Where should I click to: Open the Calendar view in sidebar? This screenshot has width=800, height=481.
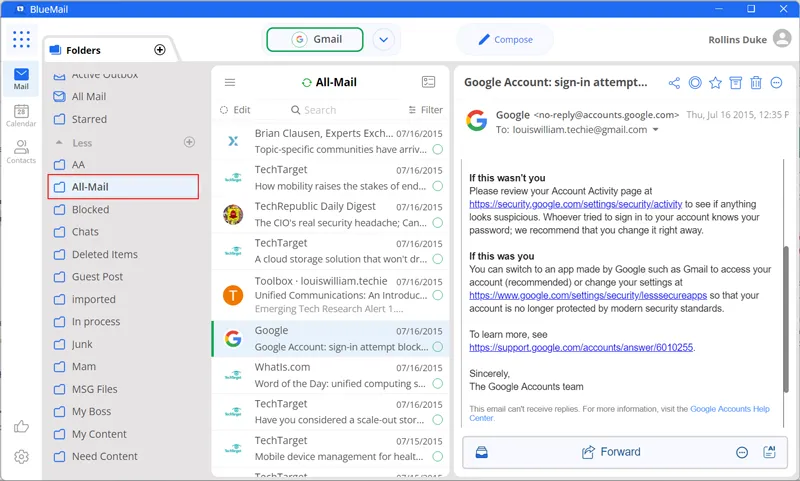tap(21, 116)
